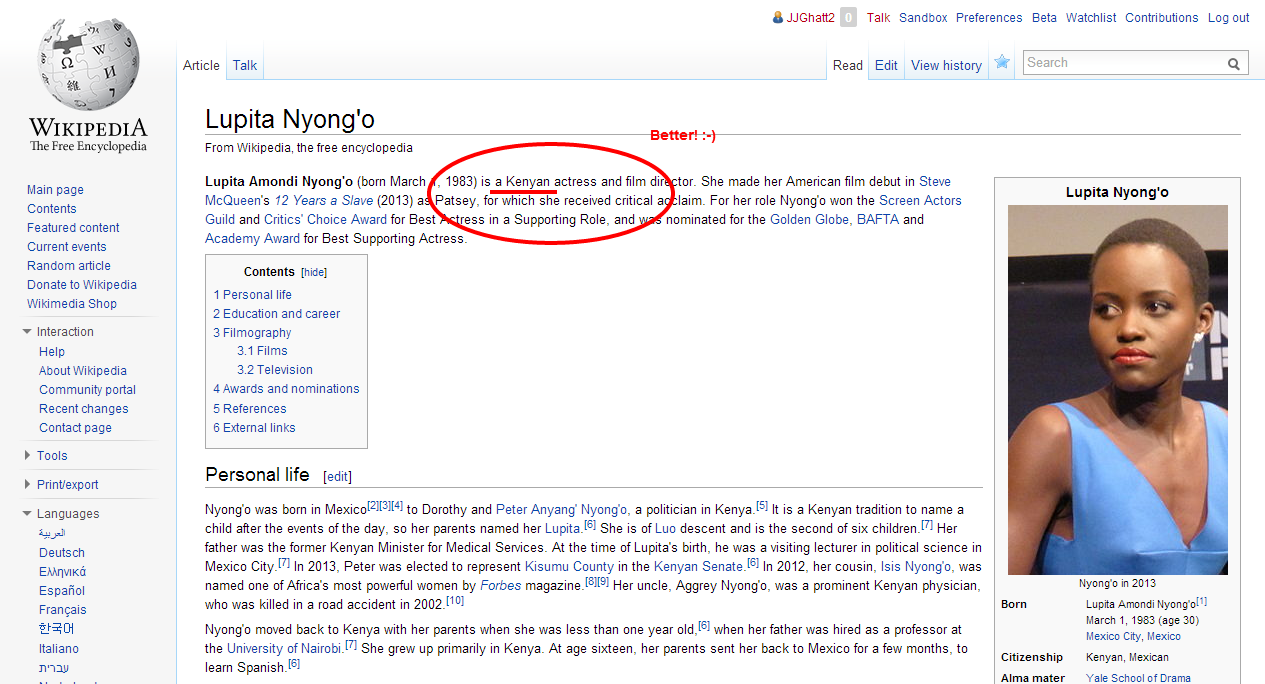Hide the Contents table
This screenshot has height=684, width=1265.
pyautogui.click(x=314, y=272)
